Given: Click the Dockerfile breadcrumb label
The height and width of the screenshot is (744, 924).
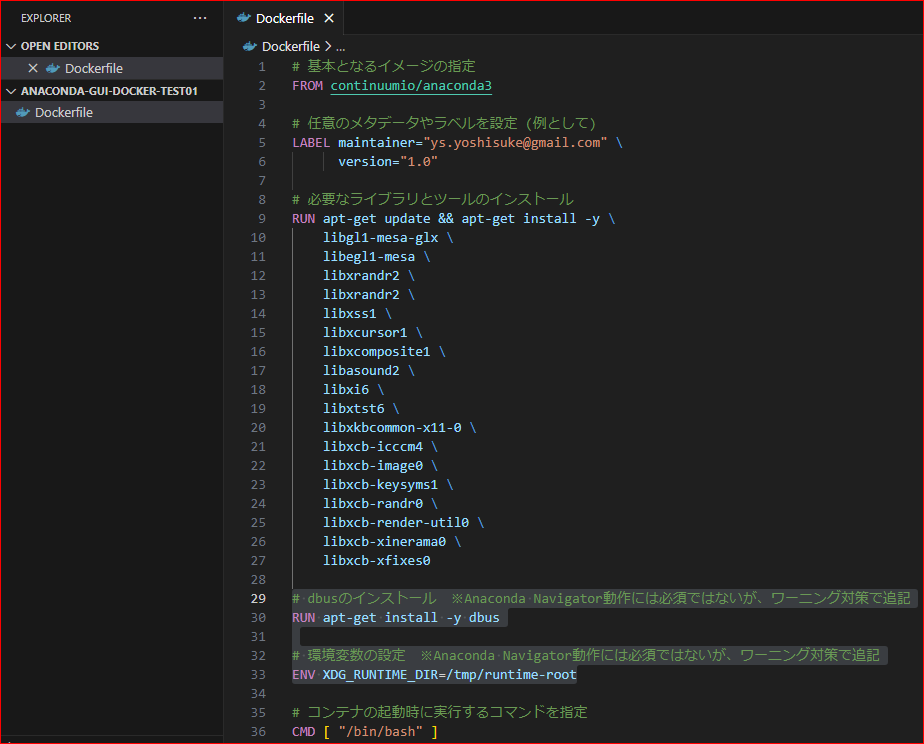Looking at the screenshot, I should click(290, 46).
